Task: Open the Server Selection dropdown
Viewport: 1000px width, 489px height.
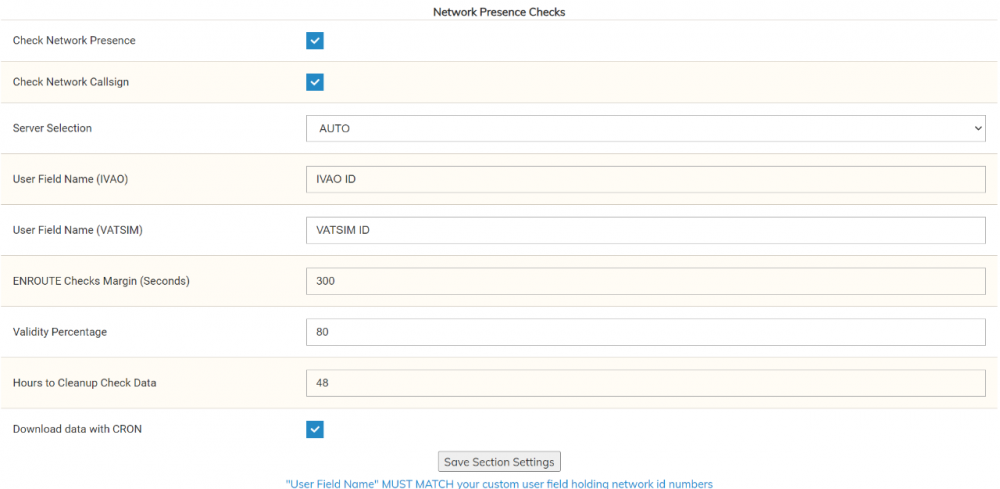Action: coord(645,129)
